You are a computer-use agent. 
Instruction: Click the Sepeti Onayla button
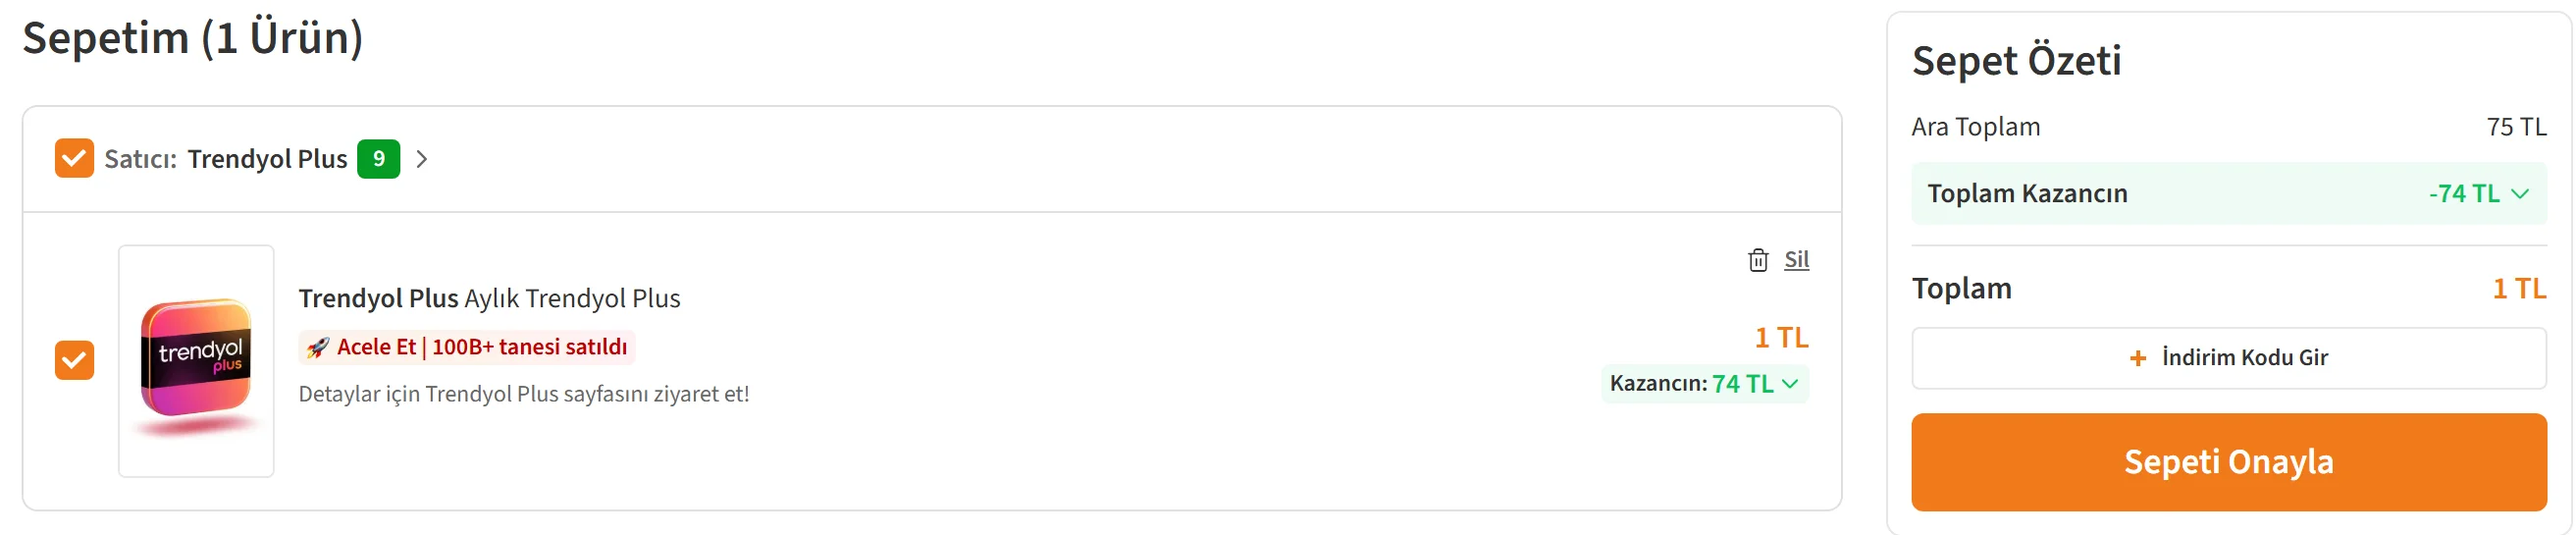[2228, 462]
